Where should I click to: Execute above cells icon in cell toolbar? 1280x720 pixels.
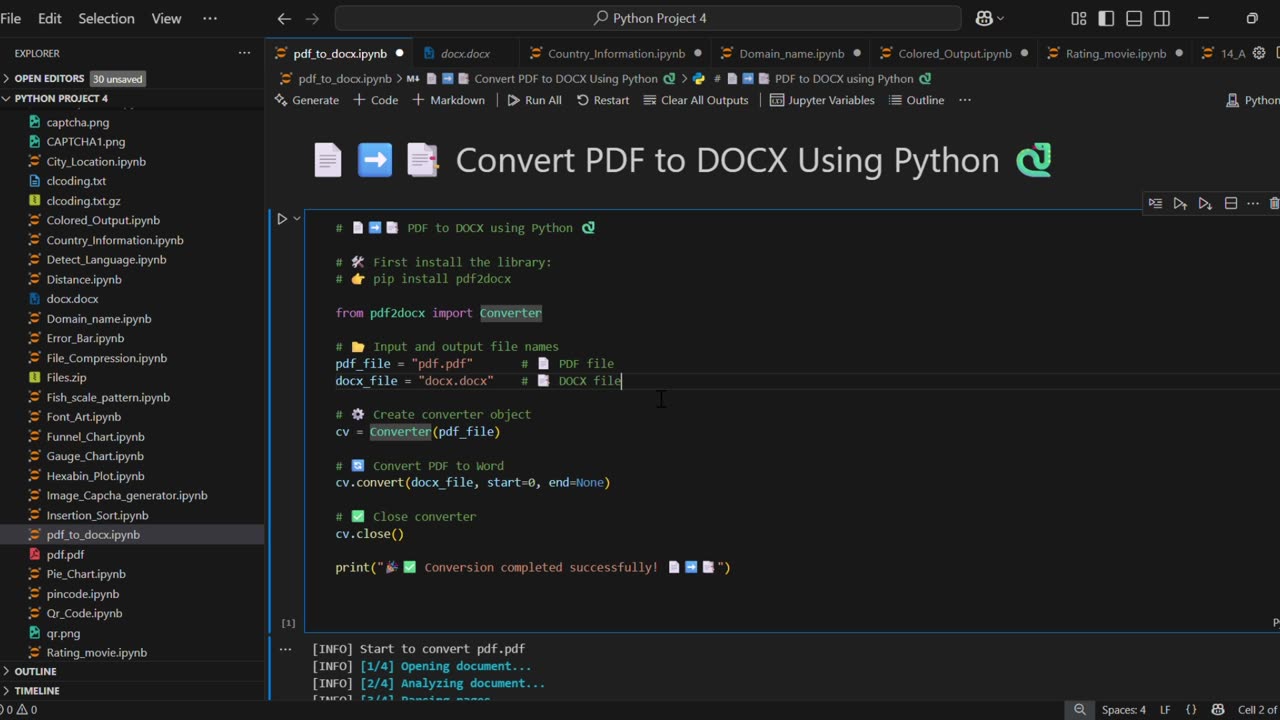tap(1180, 203)
